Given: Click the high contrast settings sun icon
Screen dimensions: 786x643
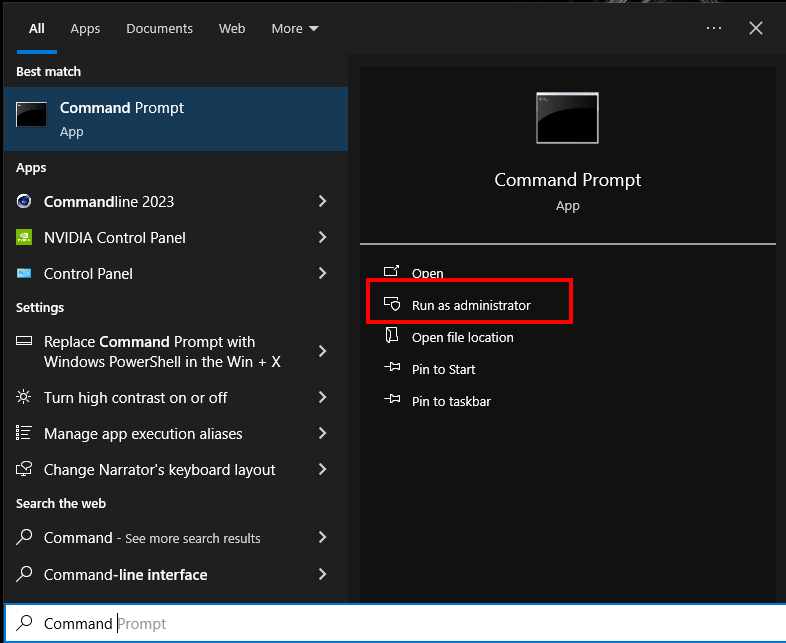Looking at the screenshot, I should (x=24, y=398).
